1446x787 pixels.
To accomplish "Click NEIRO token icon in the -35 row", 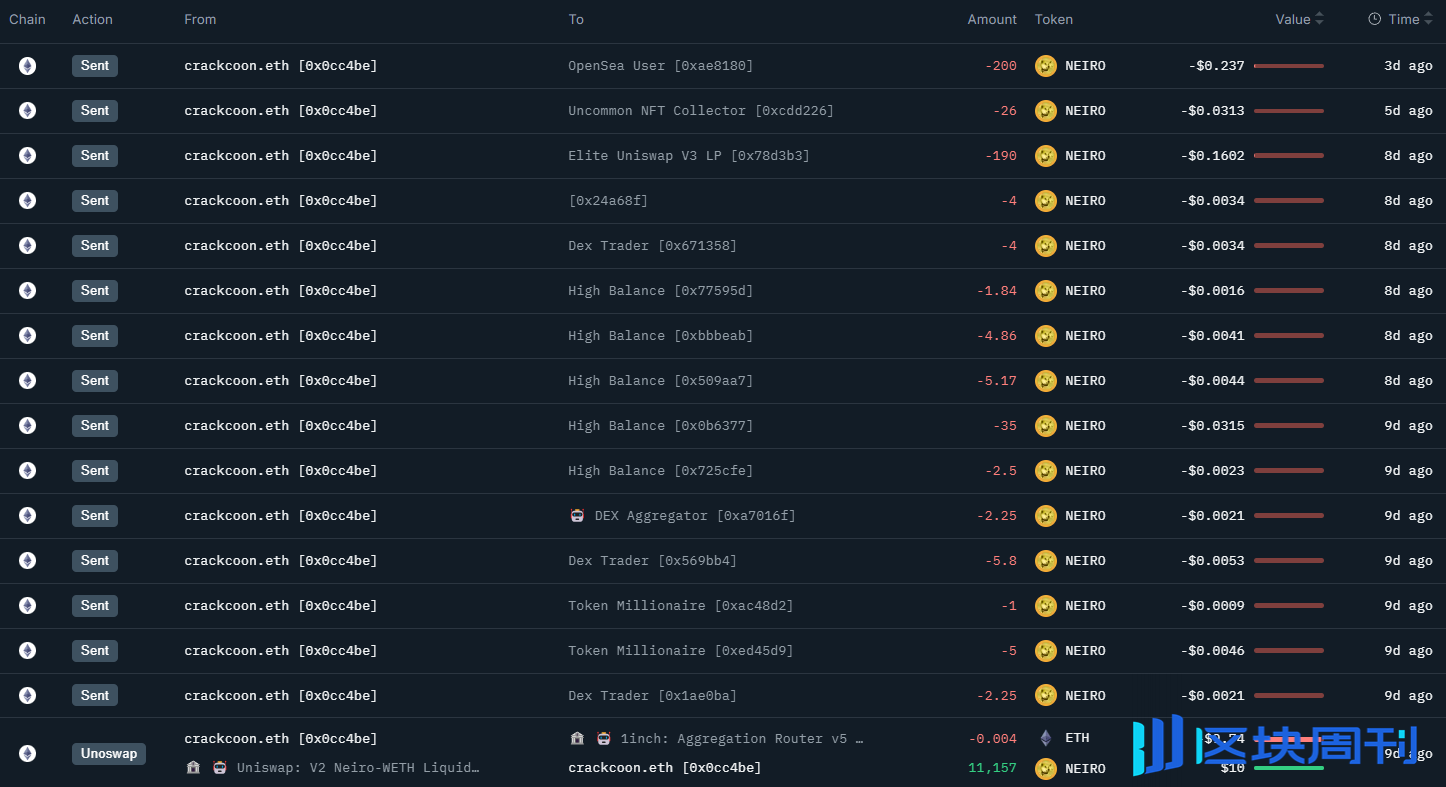I will pos(1046,426).
